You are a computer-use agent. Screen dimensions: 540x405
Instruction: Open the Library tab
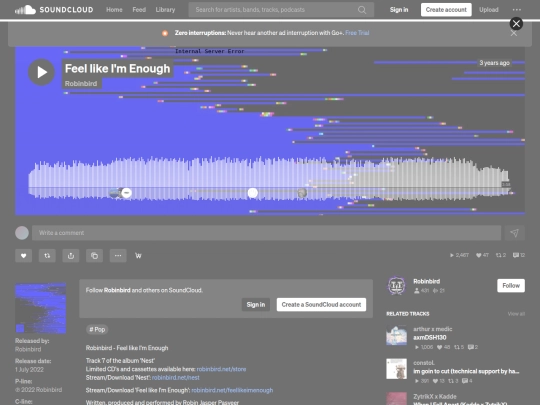pos(165,10)
